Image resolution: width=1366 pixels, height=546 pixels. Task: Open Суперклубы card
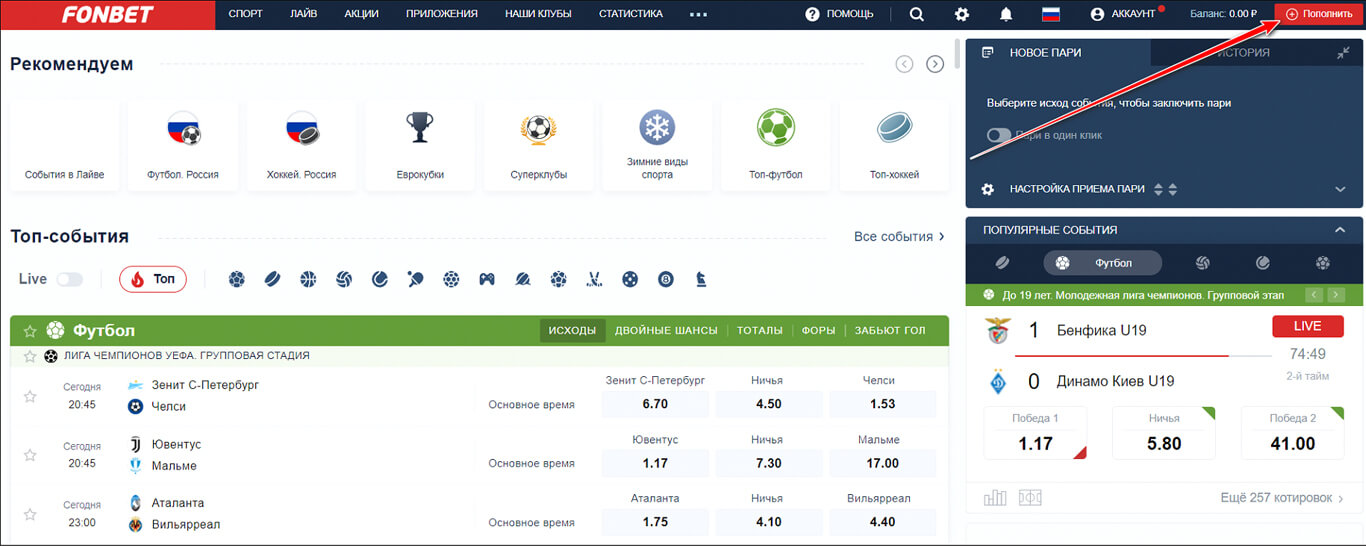click(x=538, y=146)
